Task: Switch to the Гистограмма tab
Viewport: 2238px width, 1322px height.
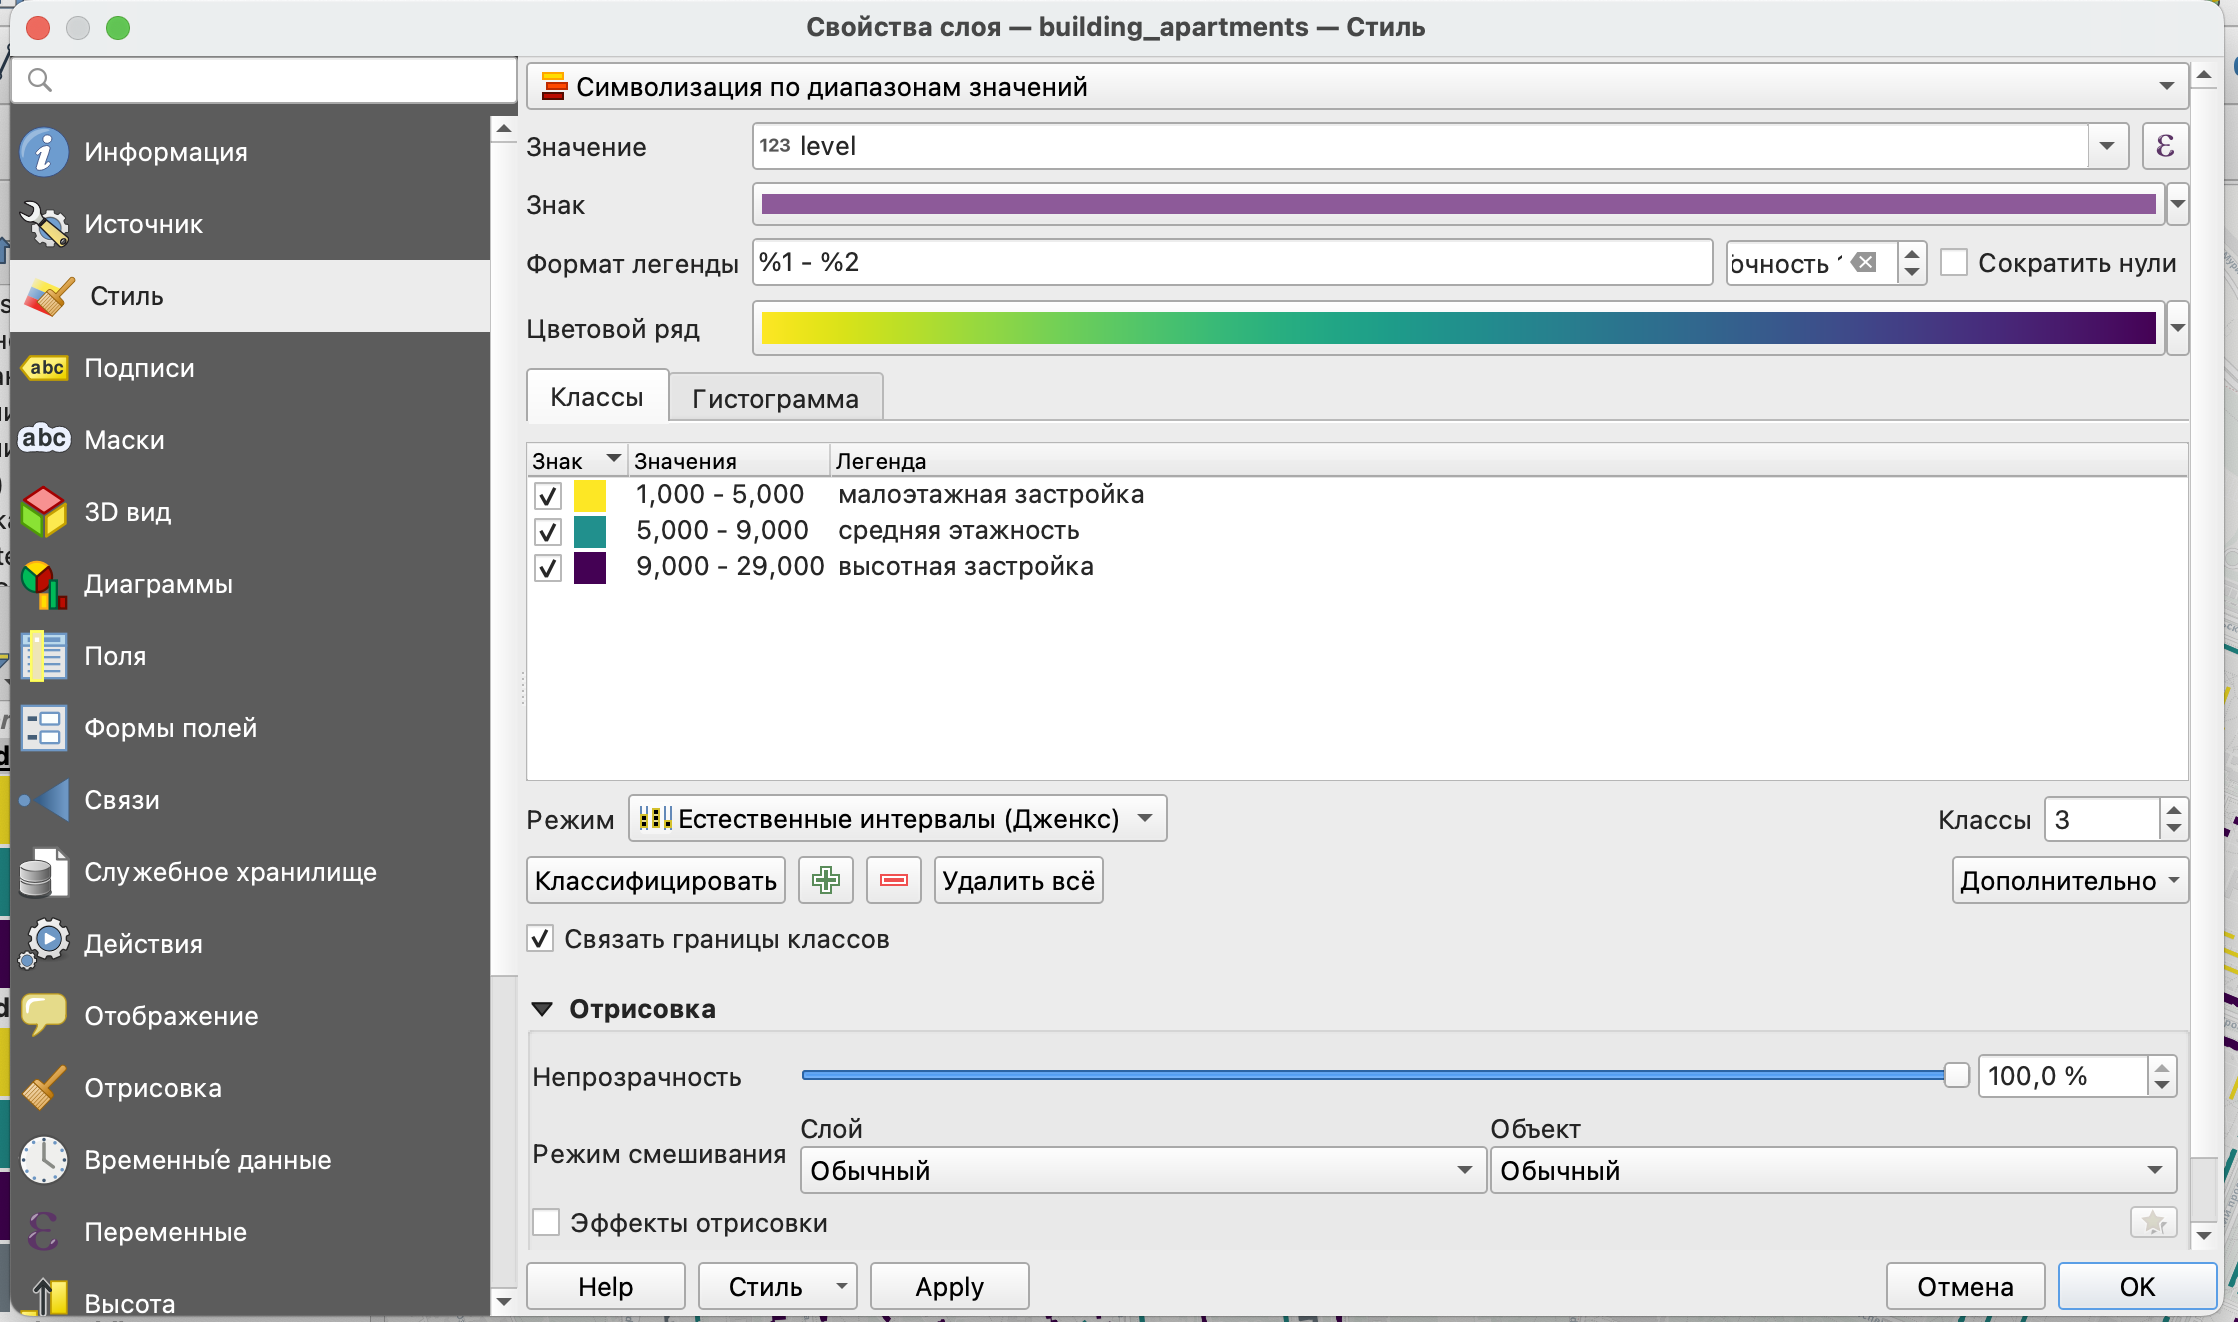Action: [775, 398]
